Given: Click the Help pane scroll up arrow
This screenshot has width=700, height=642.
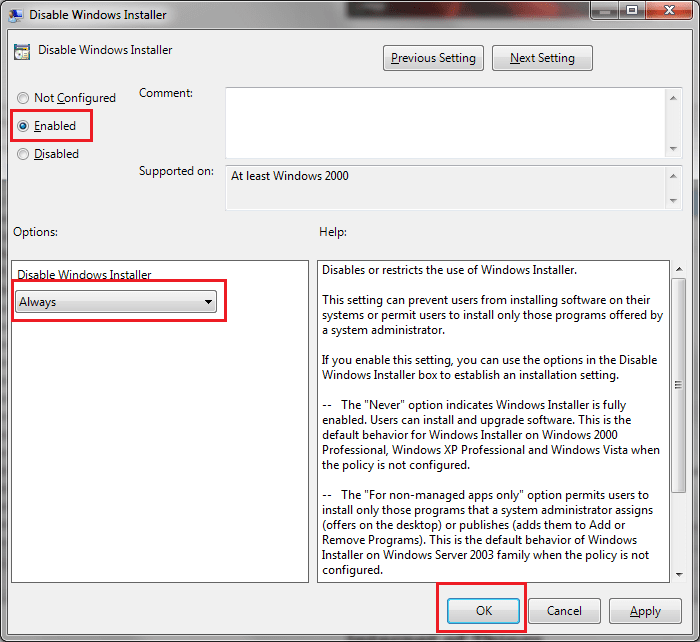Looking at the screenshot, I should point(679,269).
